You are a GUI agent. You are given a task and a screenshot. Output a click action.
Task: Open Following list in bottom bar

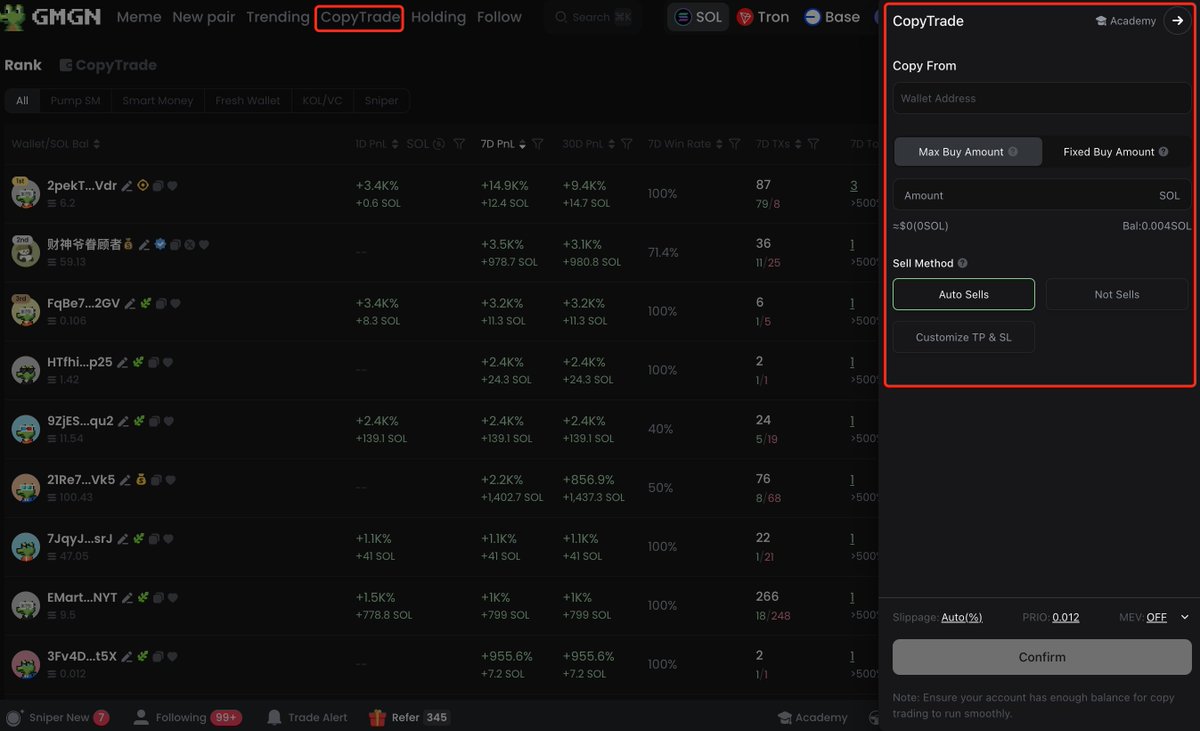click(x=187, y=717)
